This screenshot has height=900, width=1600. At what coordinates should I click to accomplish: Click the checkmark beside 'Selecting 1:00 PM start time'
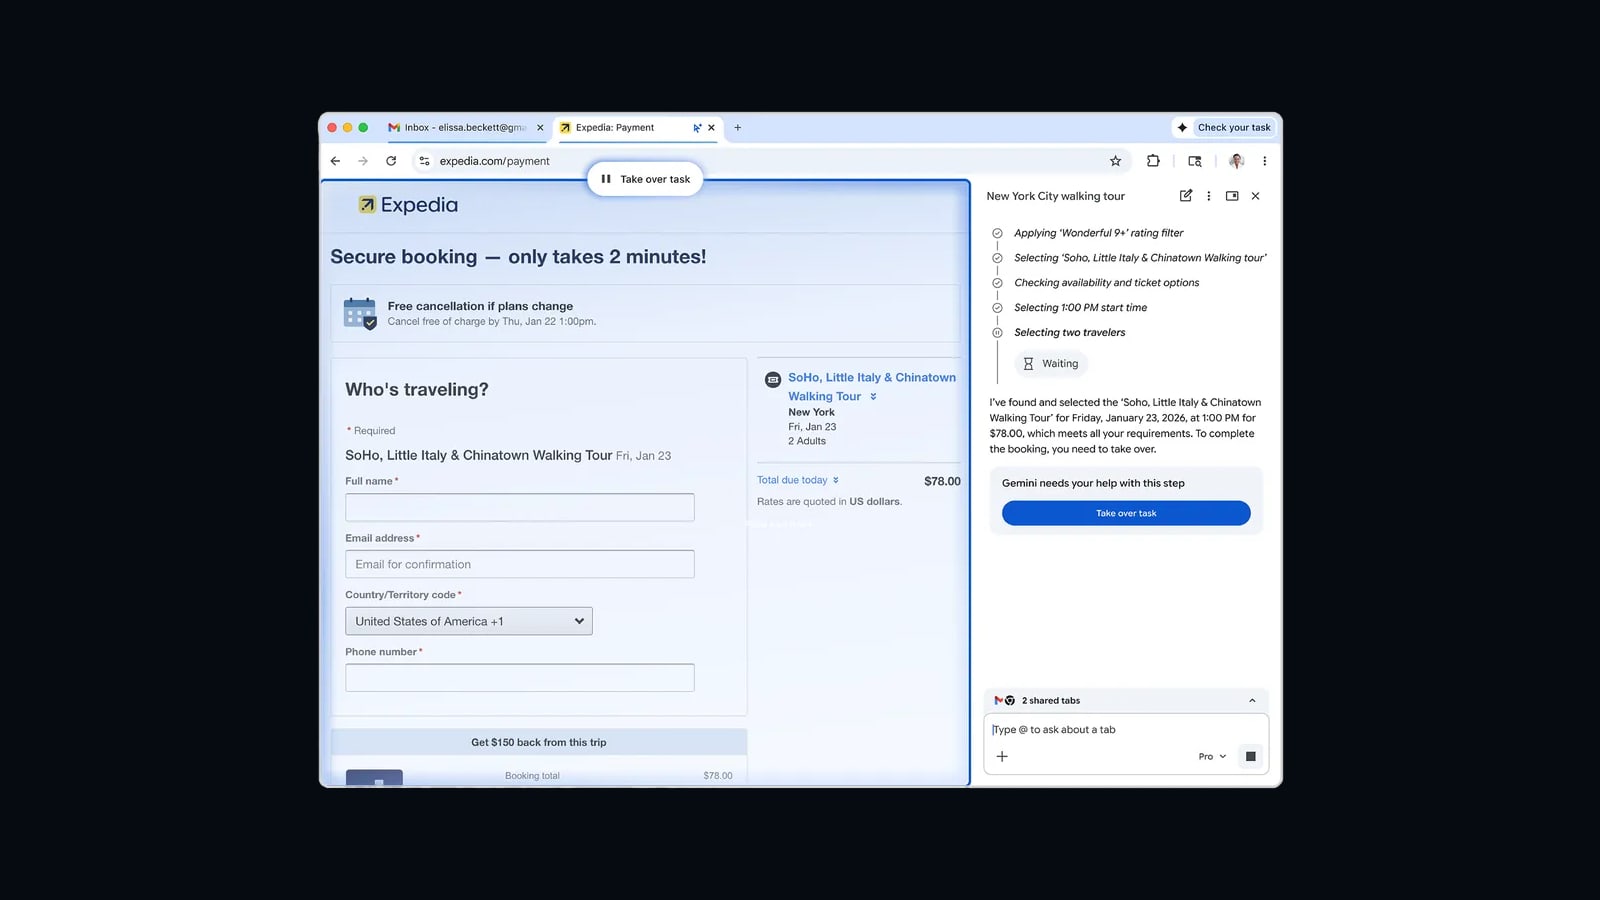click(997, 307)
